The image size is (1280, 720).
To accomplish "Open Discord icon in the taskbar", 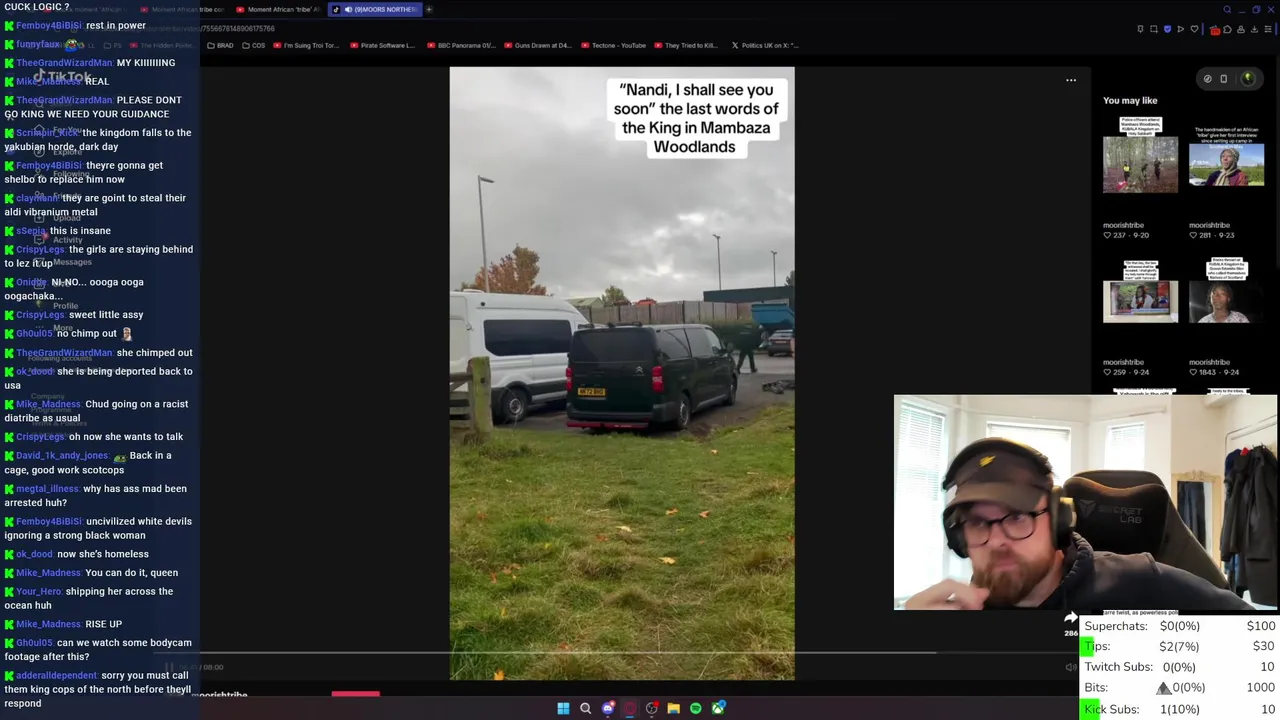I will (607, 709).
